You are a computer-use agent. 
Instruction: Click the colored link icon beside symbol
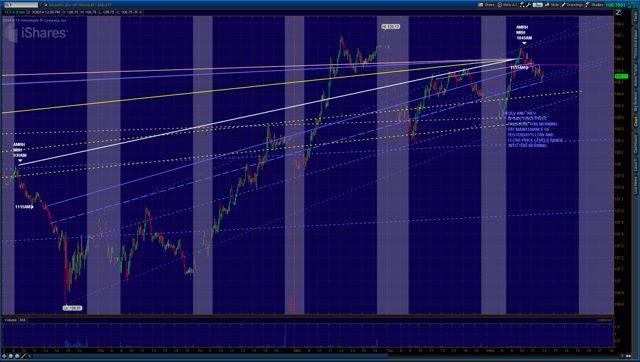tap(46, 5)
